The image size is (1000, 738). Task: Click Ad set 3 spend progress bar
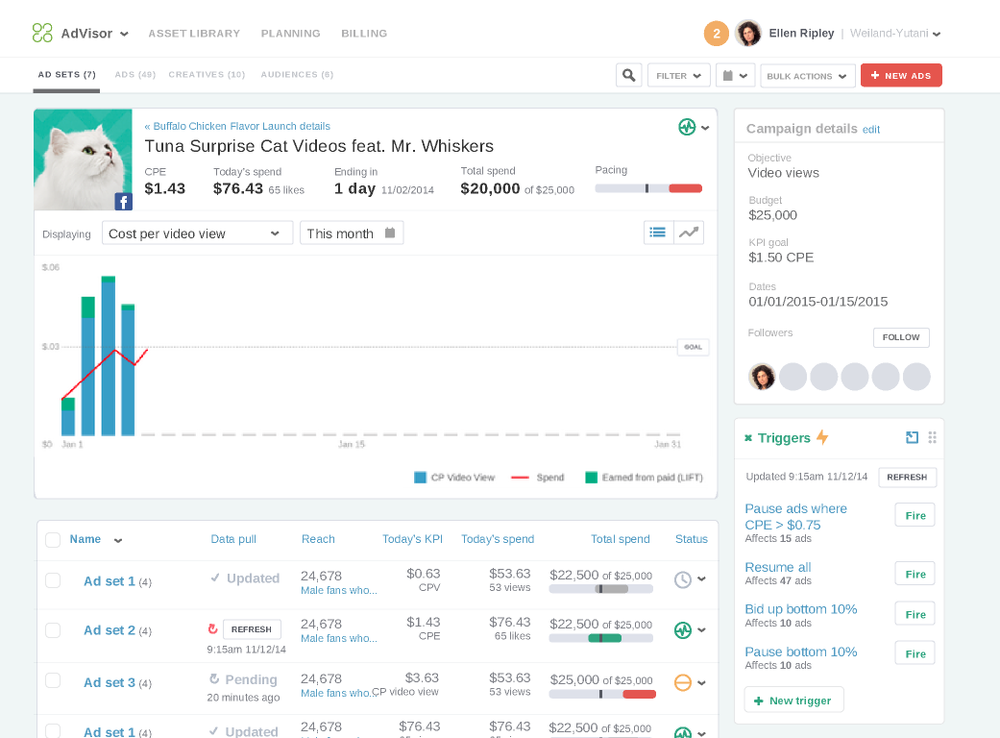click(602, 694)
